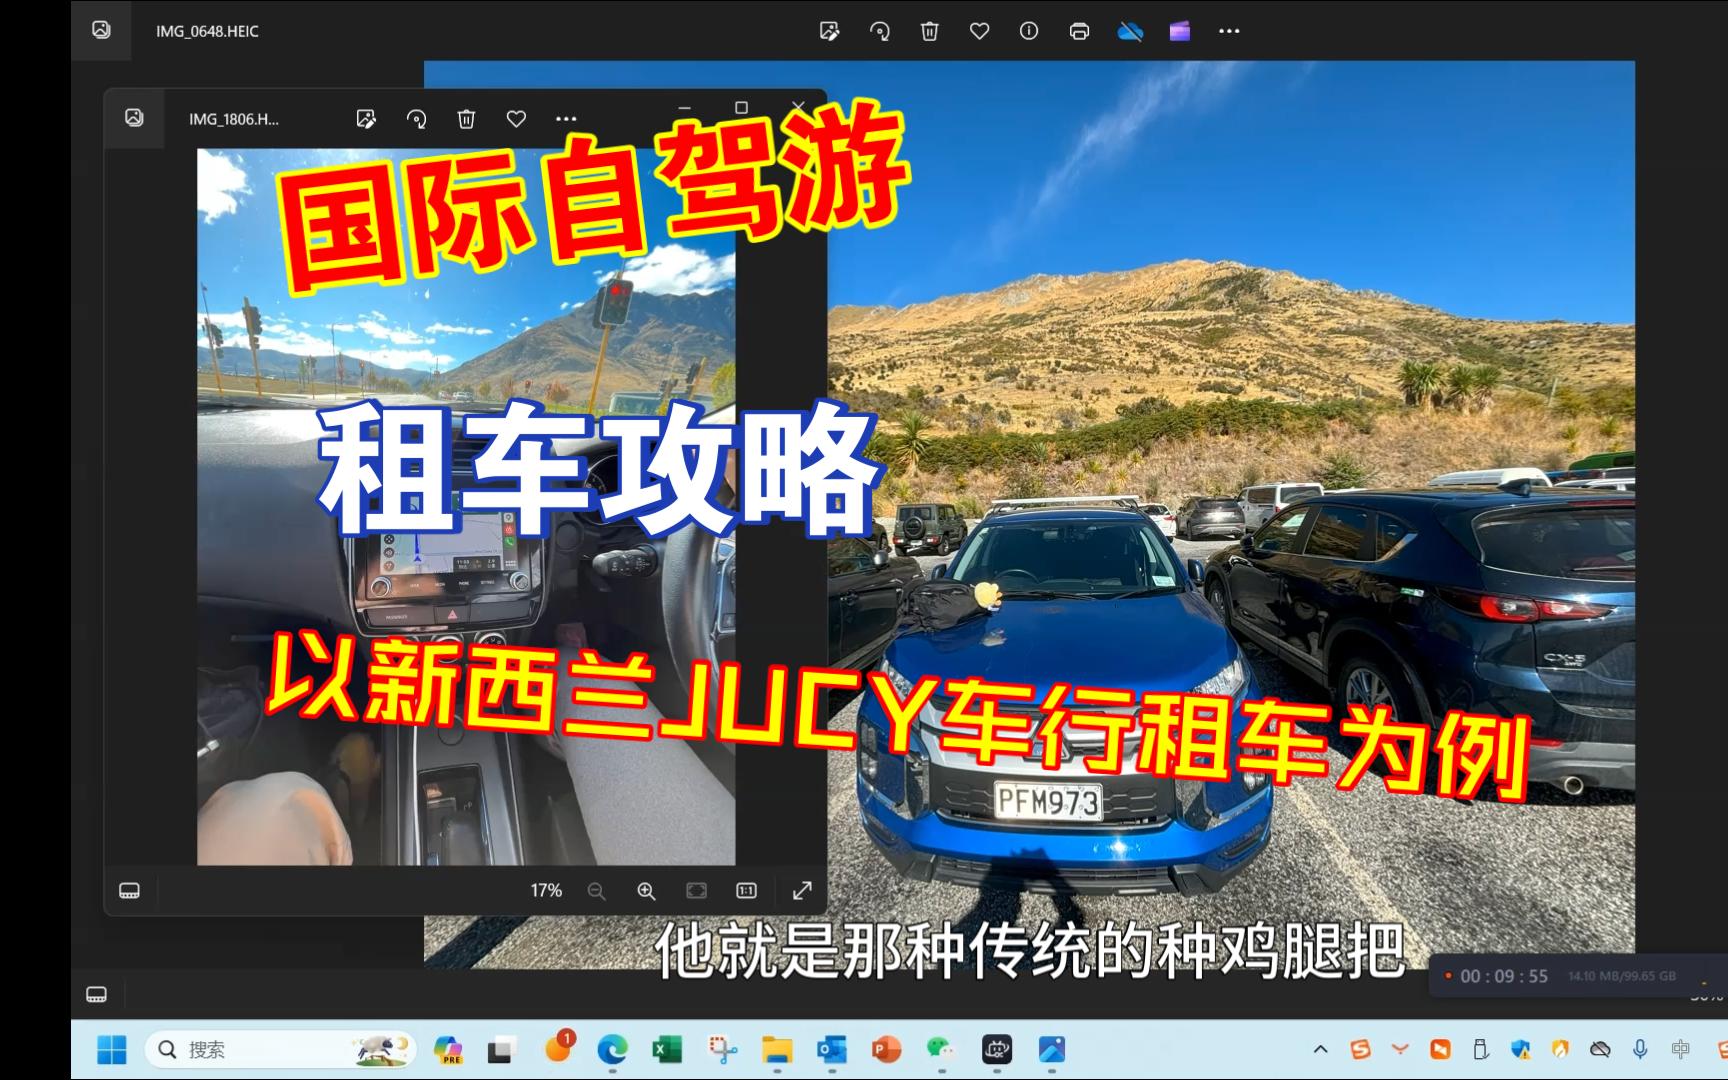Open the See more menu in IMG_0648 window

[x=1229, y=31]
